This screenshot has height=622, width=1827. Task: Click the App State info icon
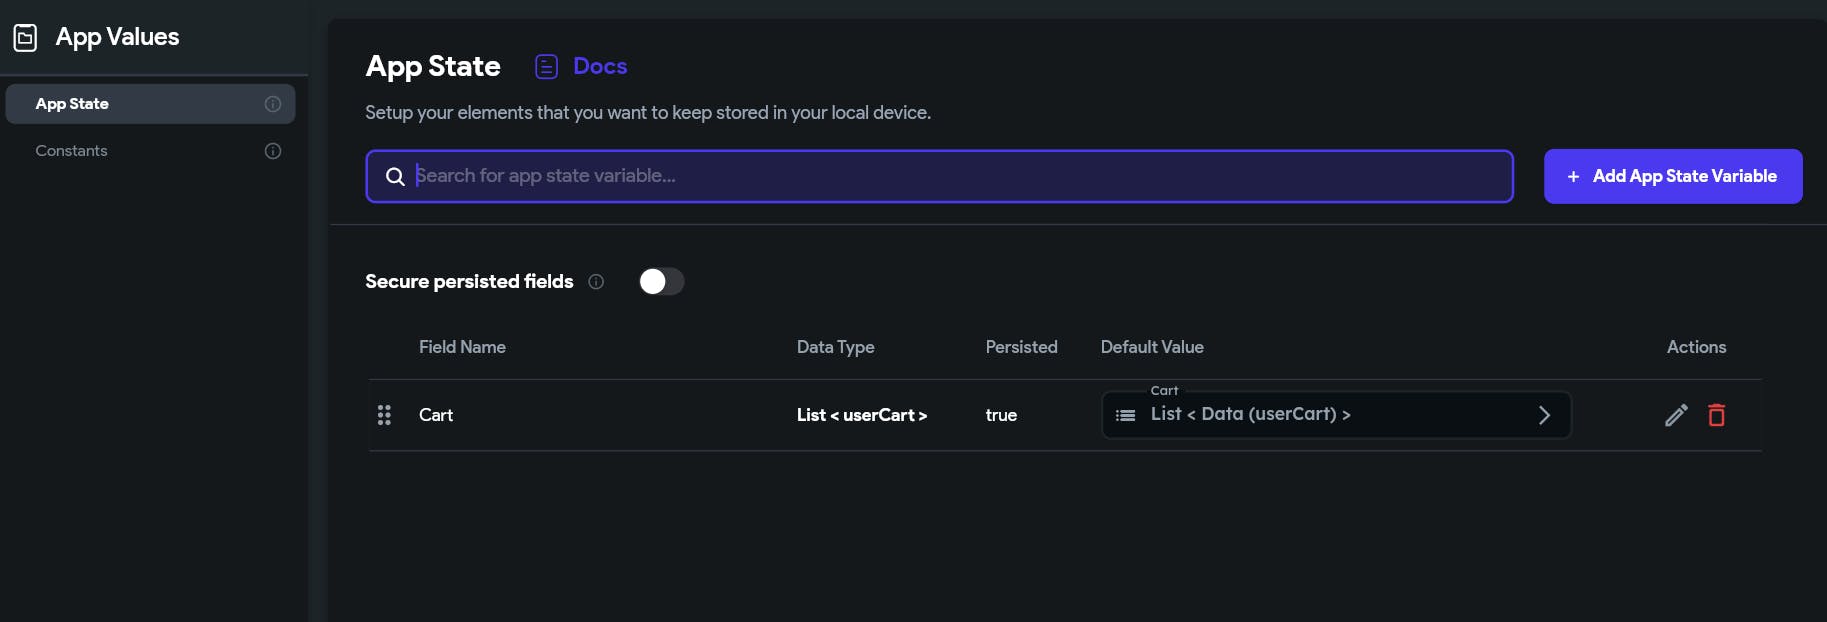(273, 104)
